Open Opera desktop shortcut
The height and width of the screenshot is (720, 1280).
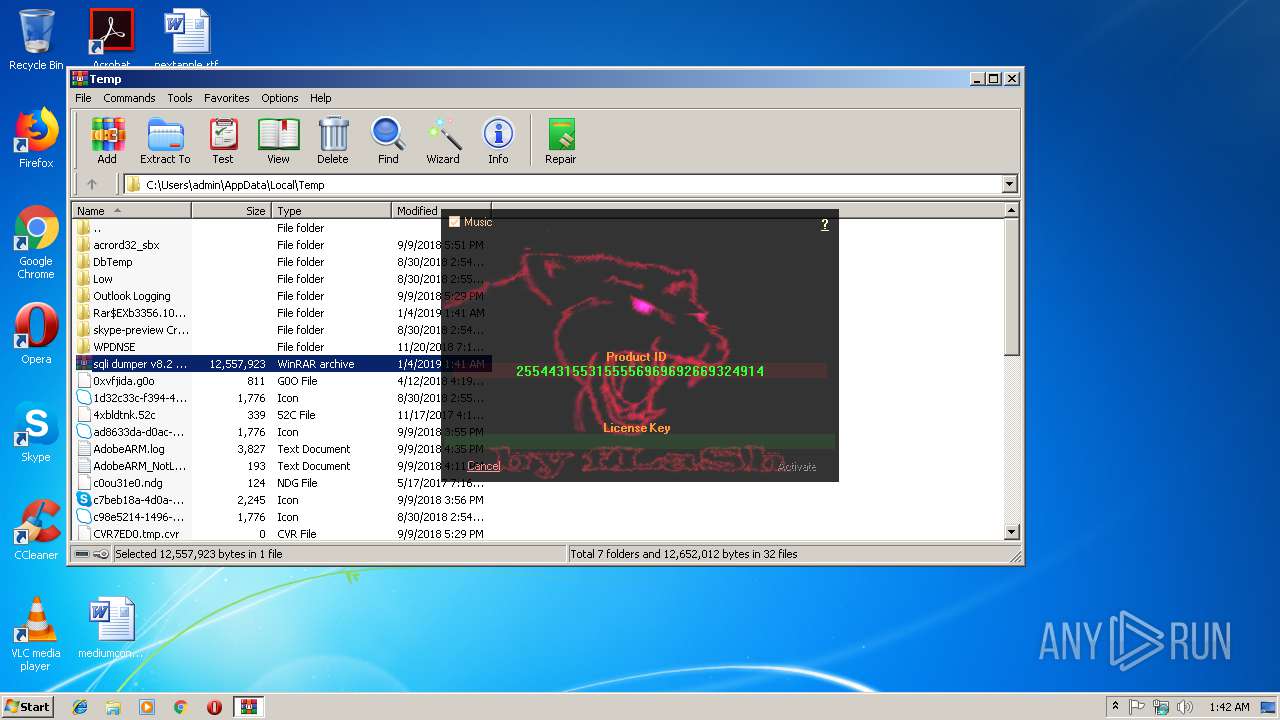[x=36, y=334]
